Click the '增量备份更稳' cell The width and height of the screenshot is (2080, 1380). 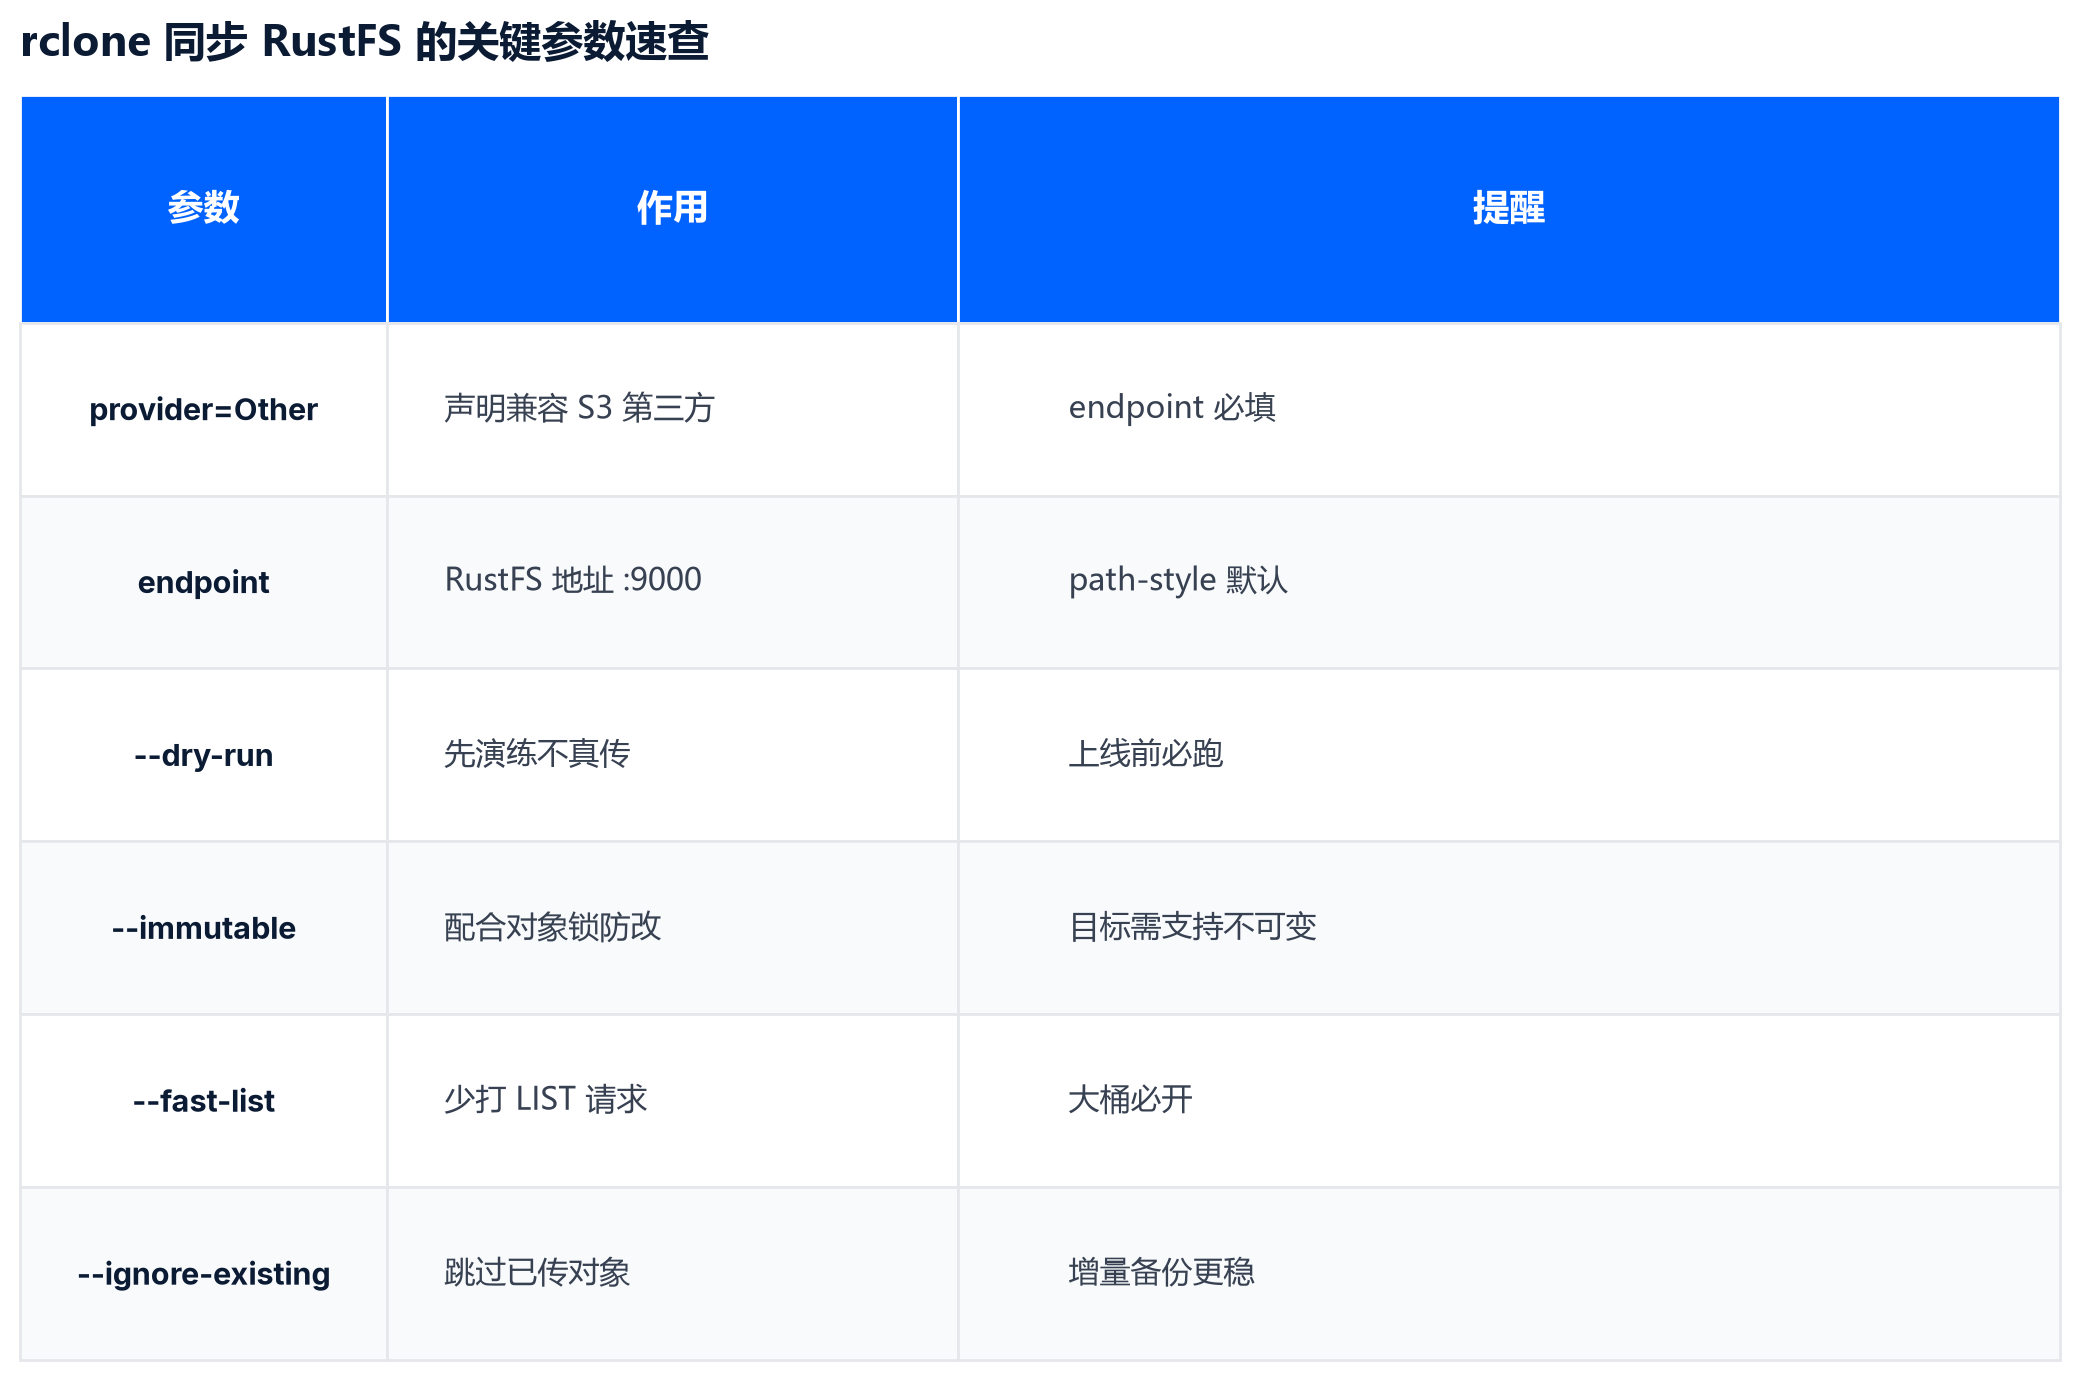pos(1509,1275)
